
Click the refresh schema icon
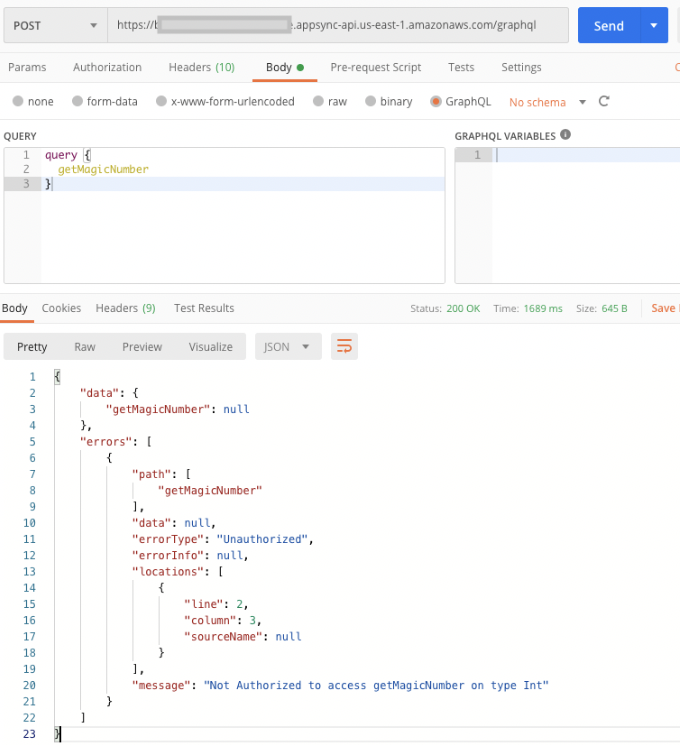point(604,101)
